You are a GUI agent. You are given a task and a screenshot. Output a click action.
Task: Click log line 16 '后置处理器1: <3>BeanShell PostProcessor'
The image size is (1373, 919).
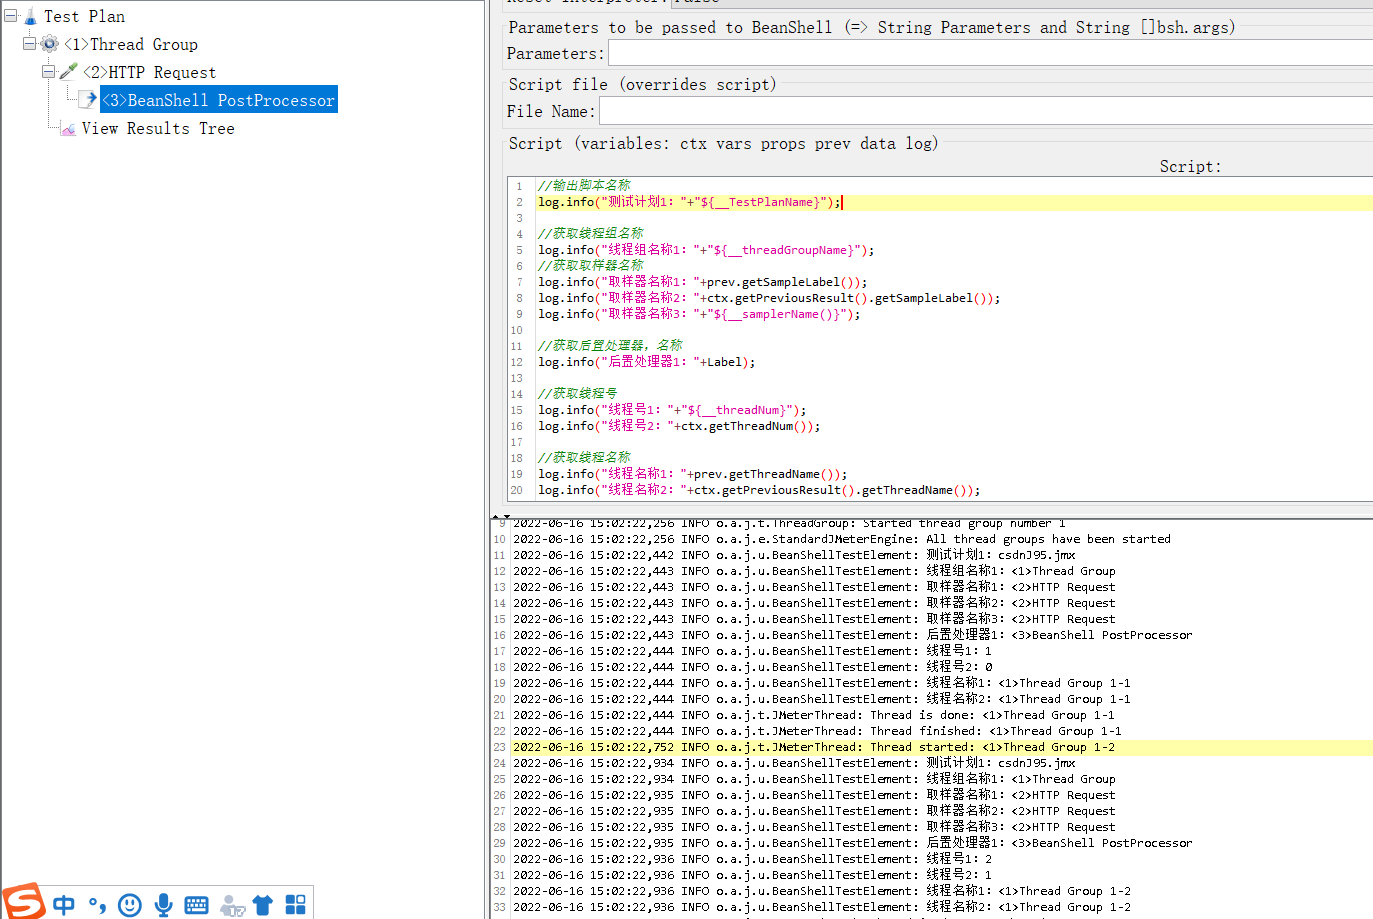click(853, 635)
